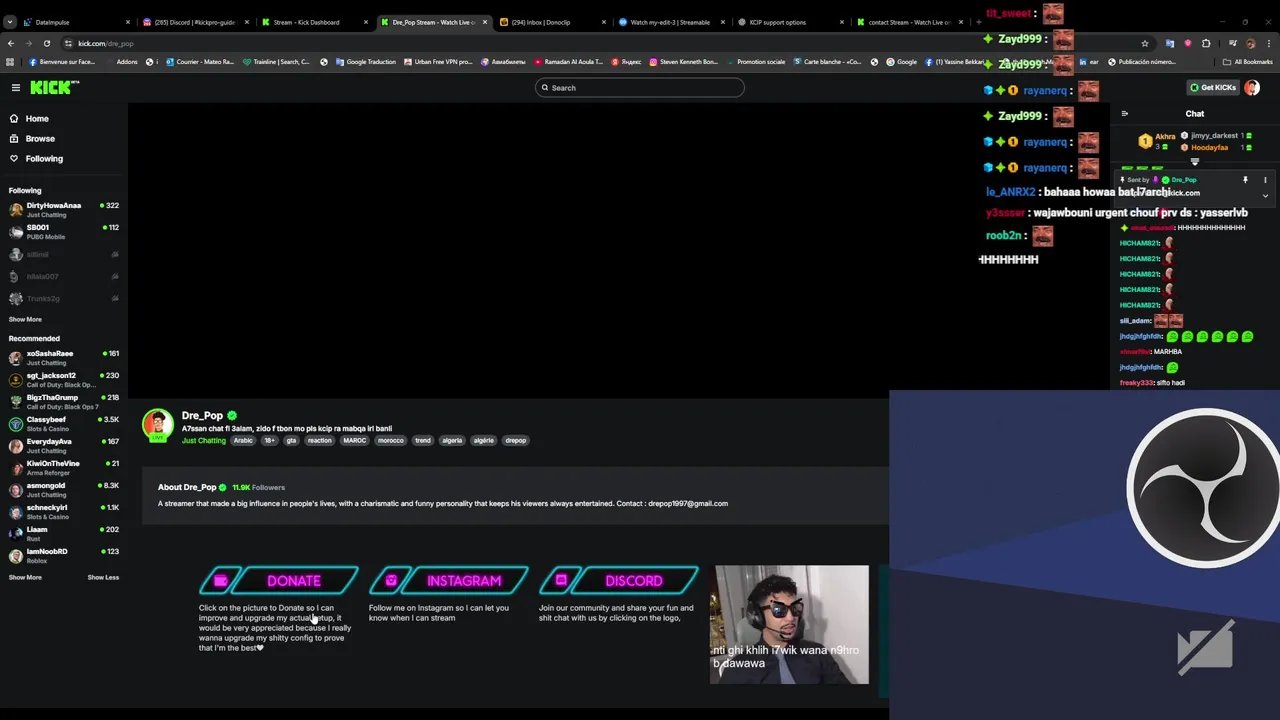Open pinned message three-dot options

tap(1265, 180)
